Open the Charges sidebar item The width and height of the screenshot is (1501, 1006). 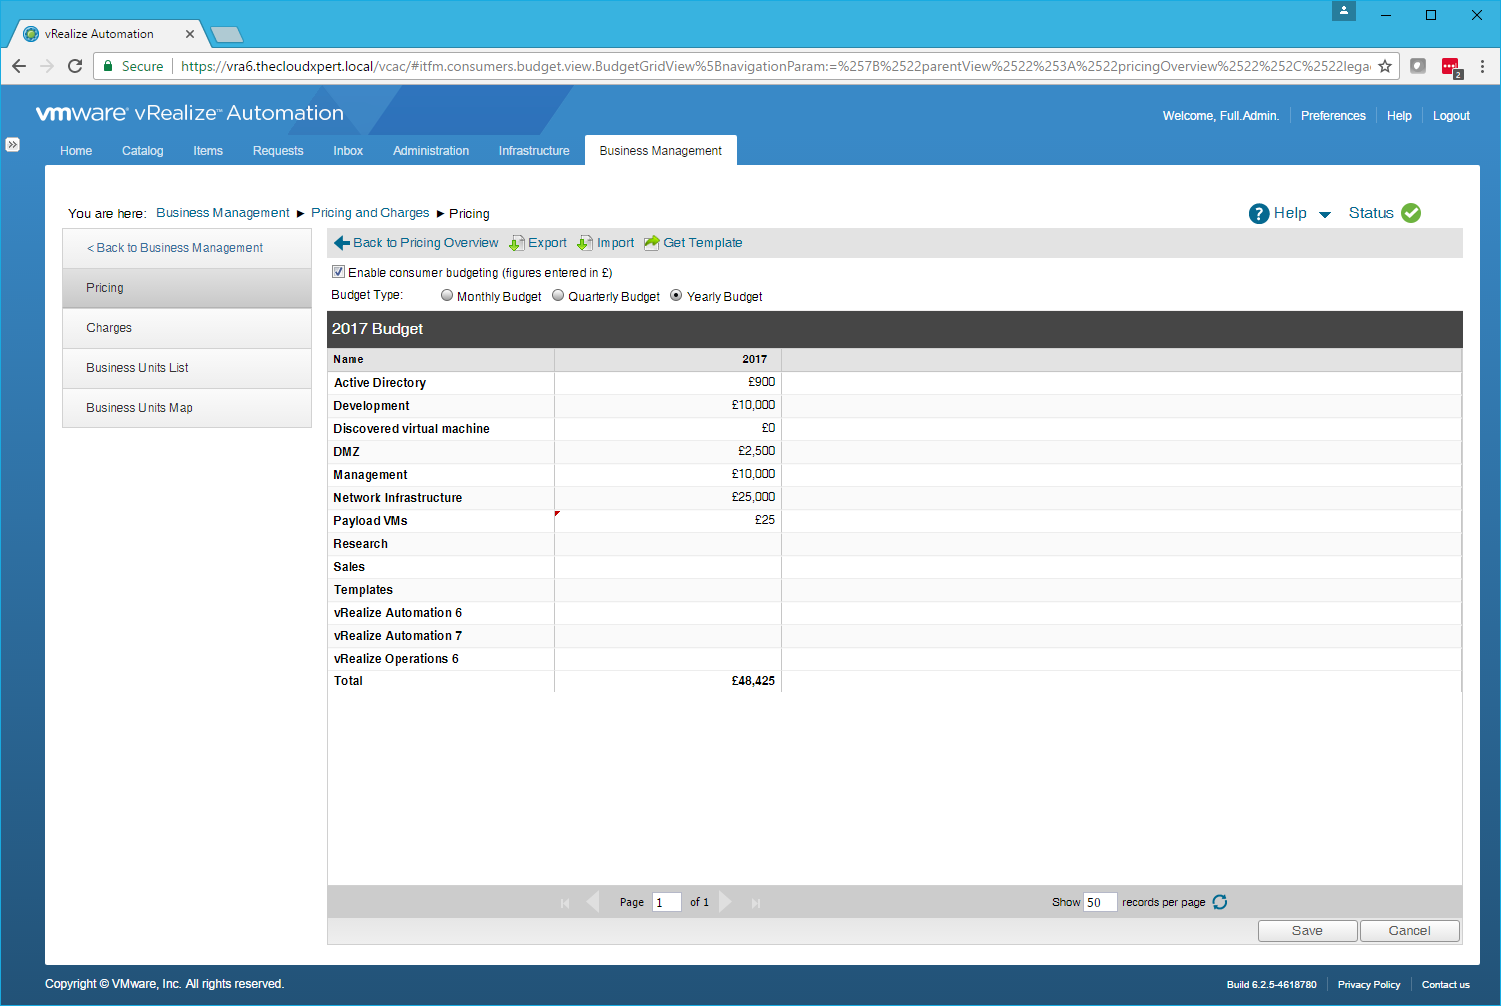(x=109, y=328)
